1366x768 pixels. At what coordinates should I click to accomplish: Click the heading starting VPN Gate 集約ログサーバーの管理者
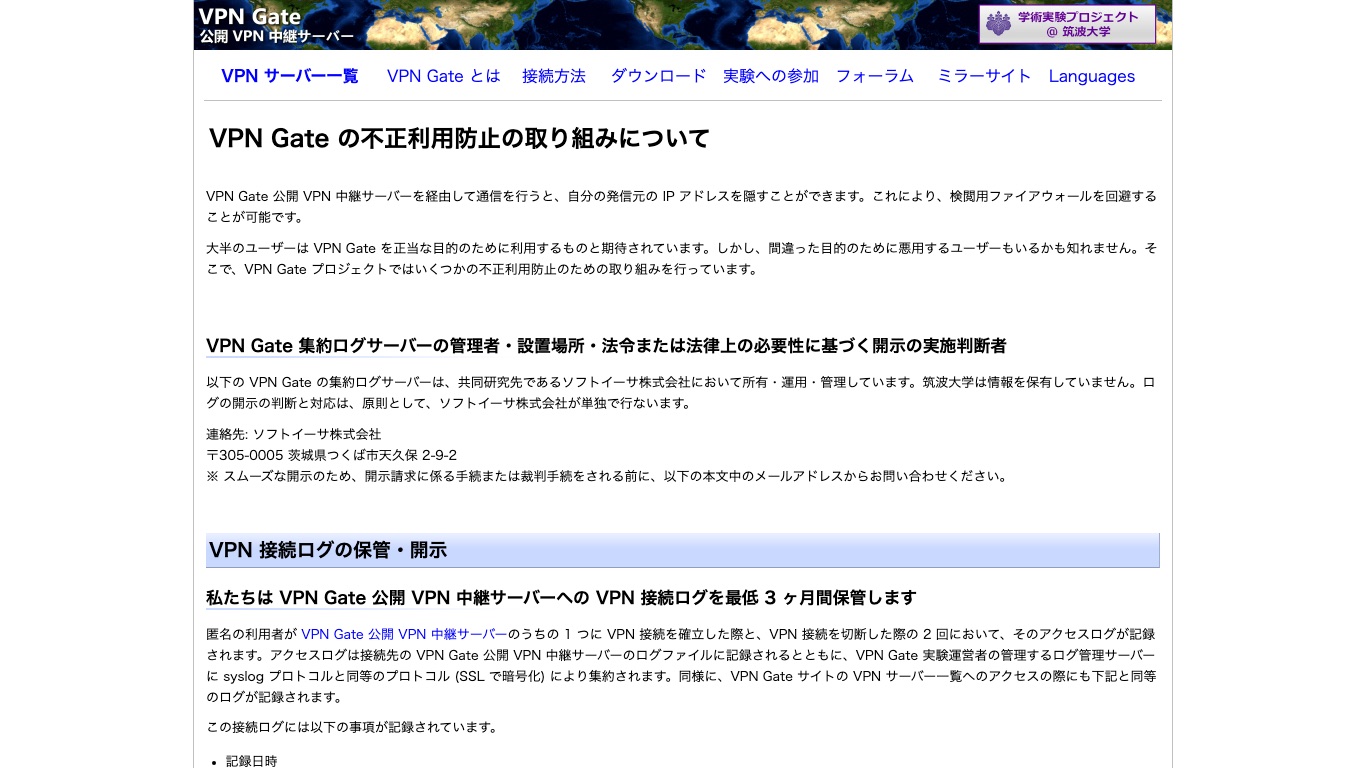(x=606, y=346)
